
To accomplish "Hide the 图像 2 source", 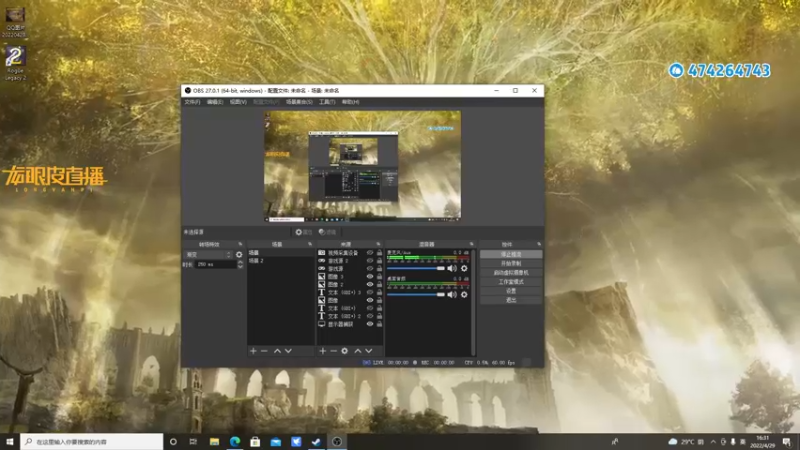I will [x=370, y=284].
